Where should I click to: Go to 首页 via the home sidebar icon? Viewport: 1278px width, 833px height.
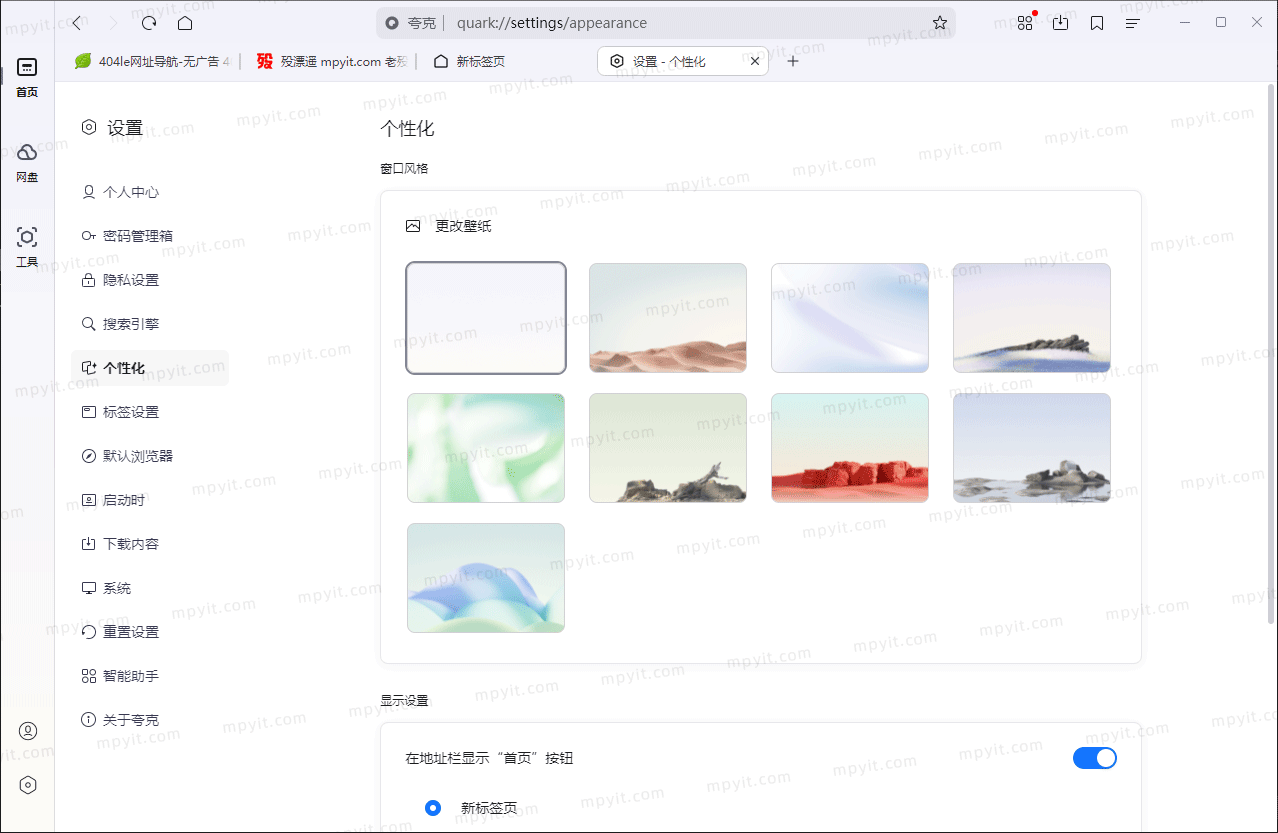point(27,75)
